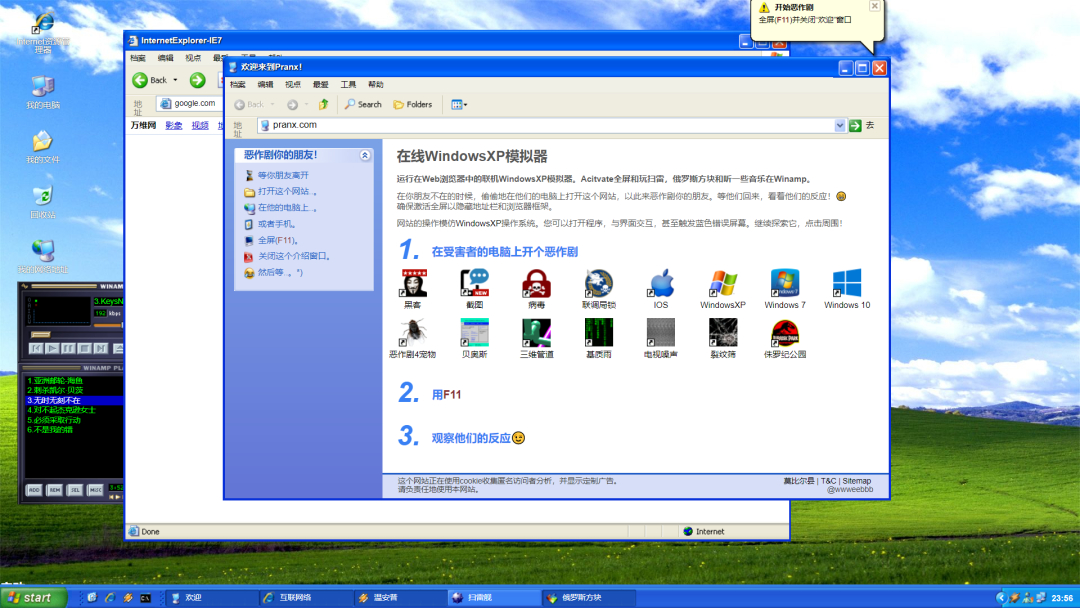Click the Up folder icon in Pranx toolbar
Viewport: 1080px width, 608px height.
324,105
